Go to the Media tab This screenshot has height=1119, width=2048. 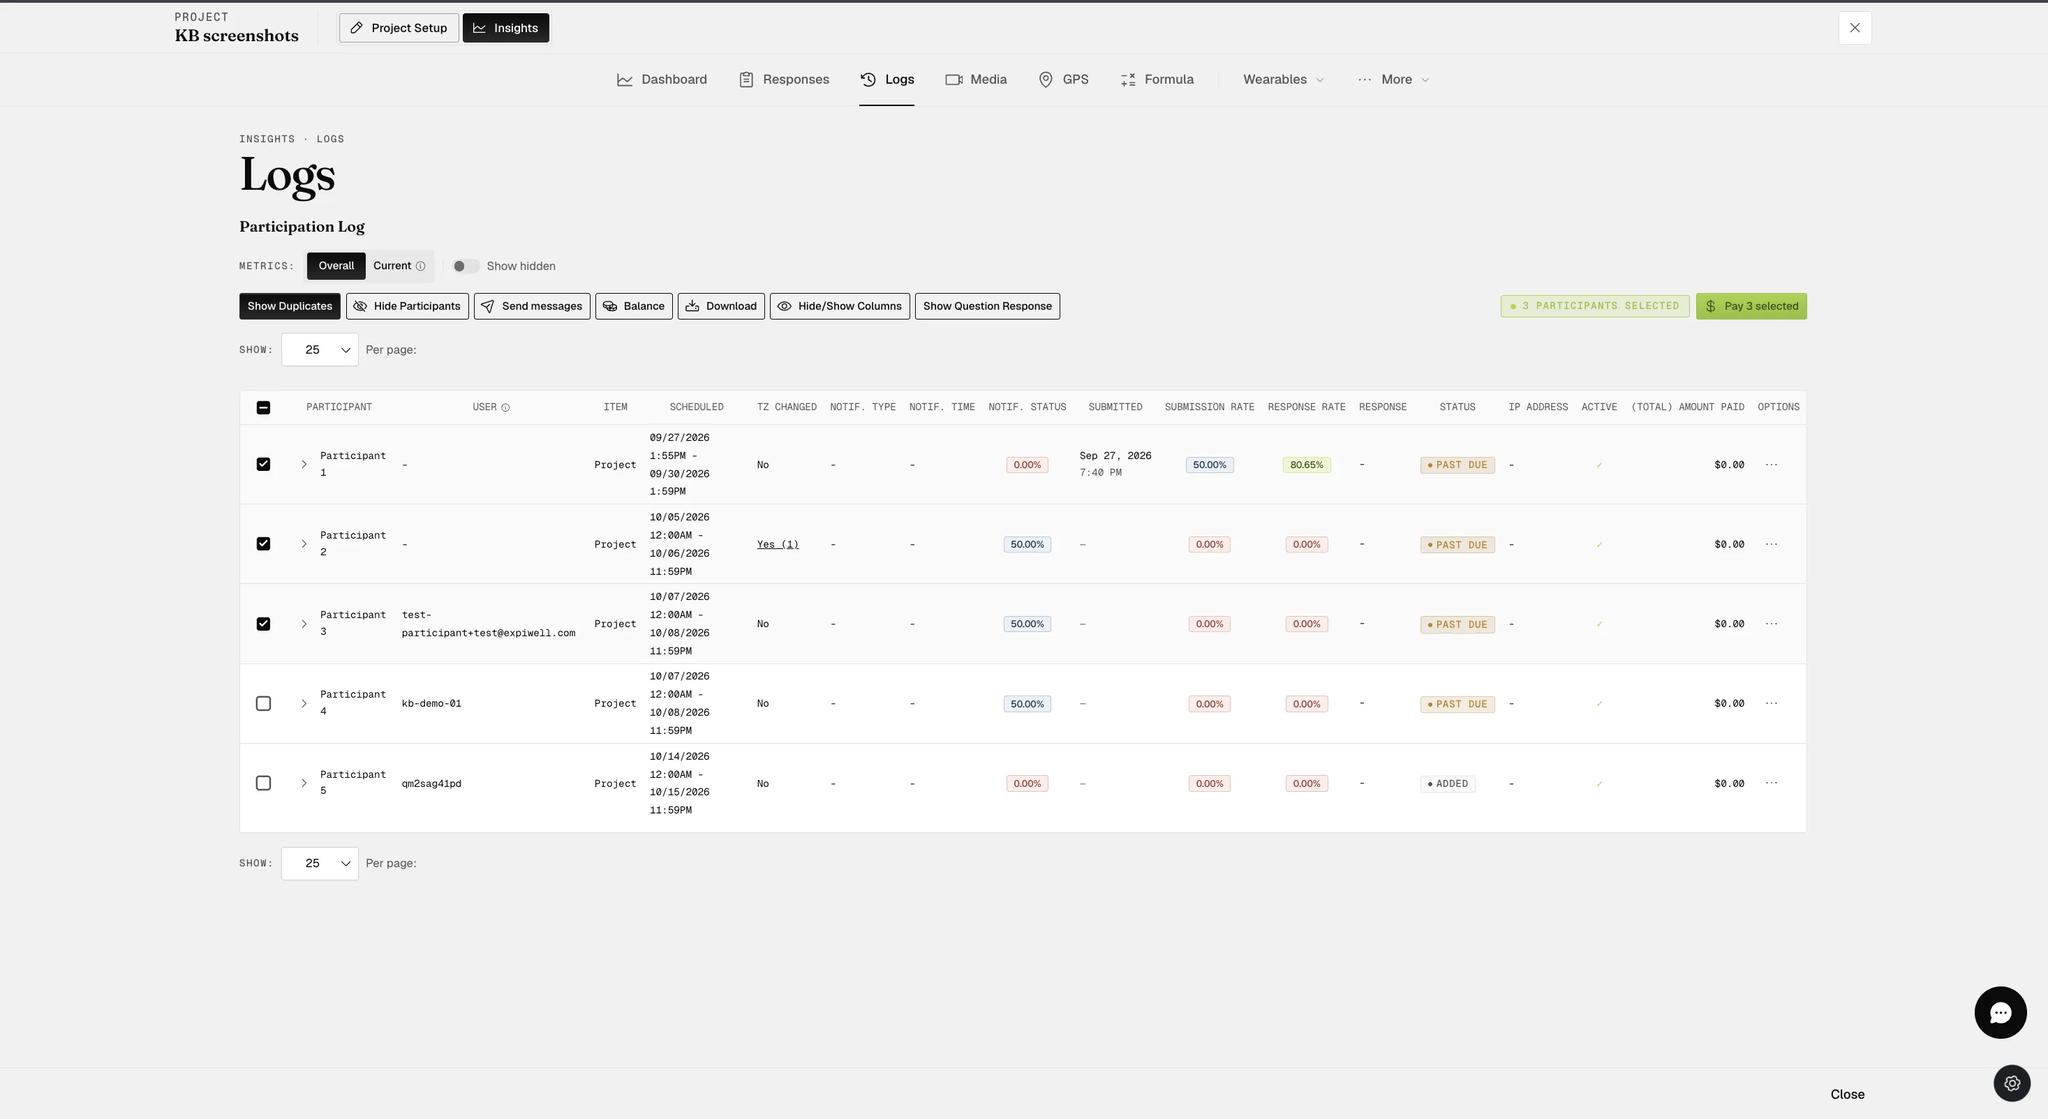point(976,79)
